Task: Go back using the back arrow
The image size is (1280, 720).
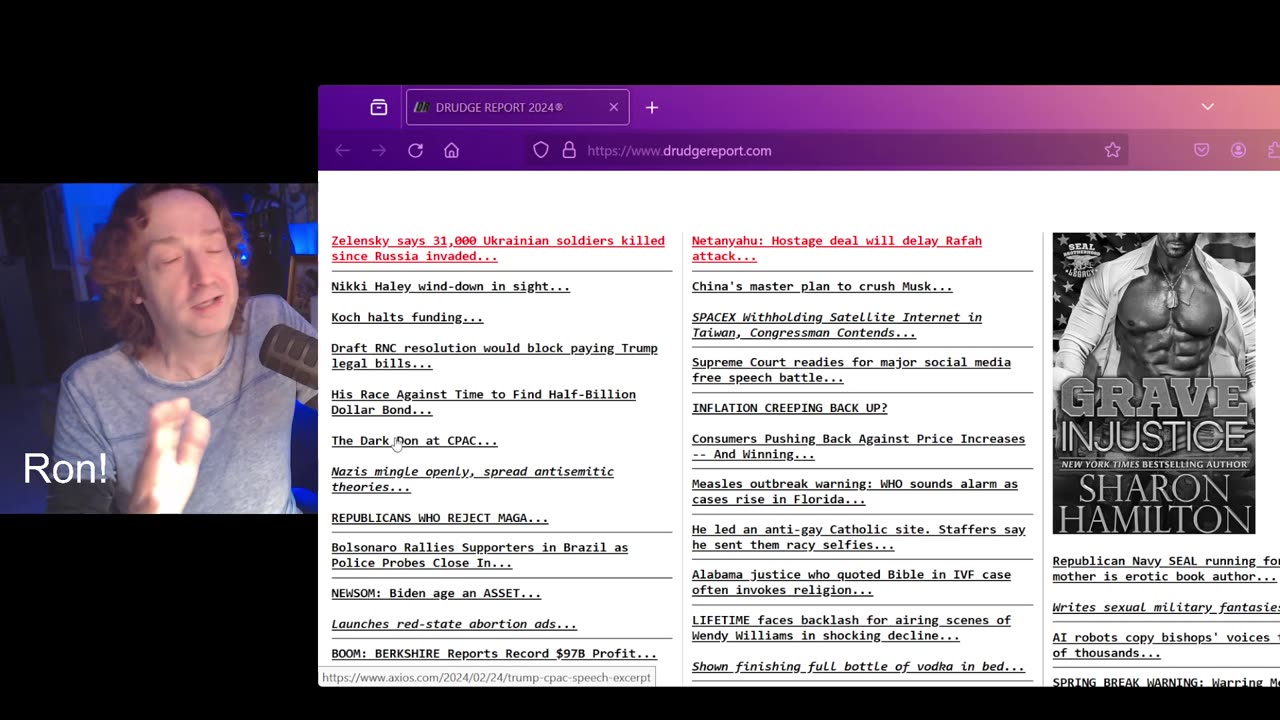Action: coord(342,150)
